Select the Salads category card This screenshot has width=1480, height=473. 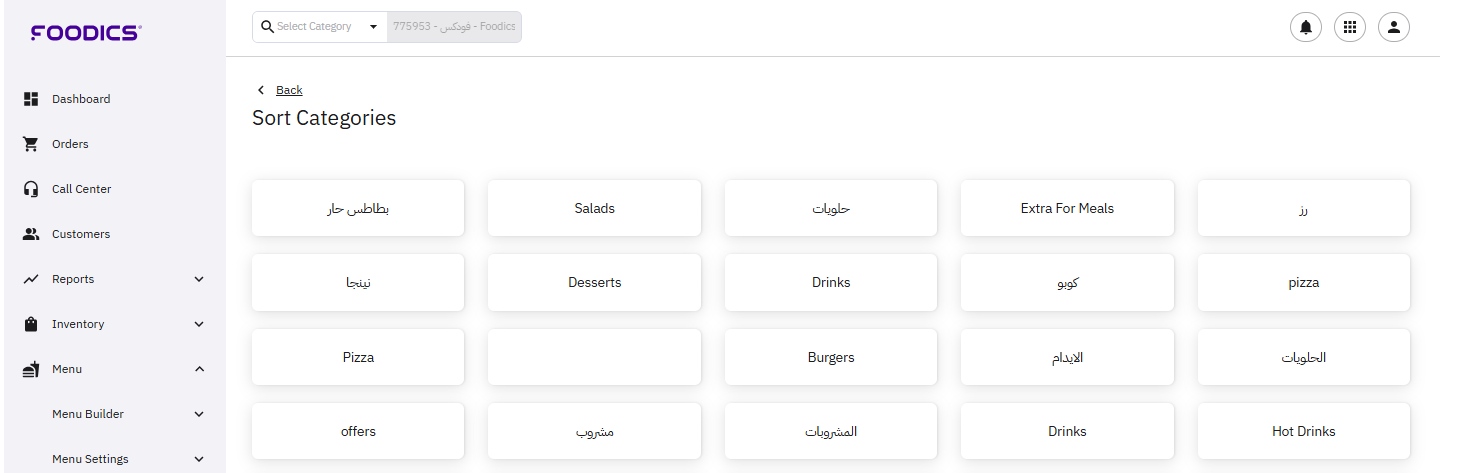(594, 208)
